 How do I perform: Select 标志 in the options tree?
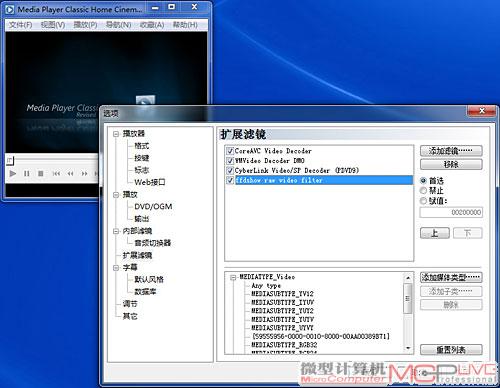tap(142, 170)
